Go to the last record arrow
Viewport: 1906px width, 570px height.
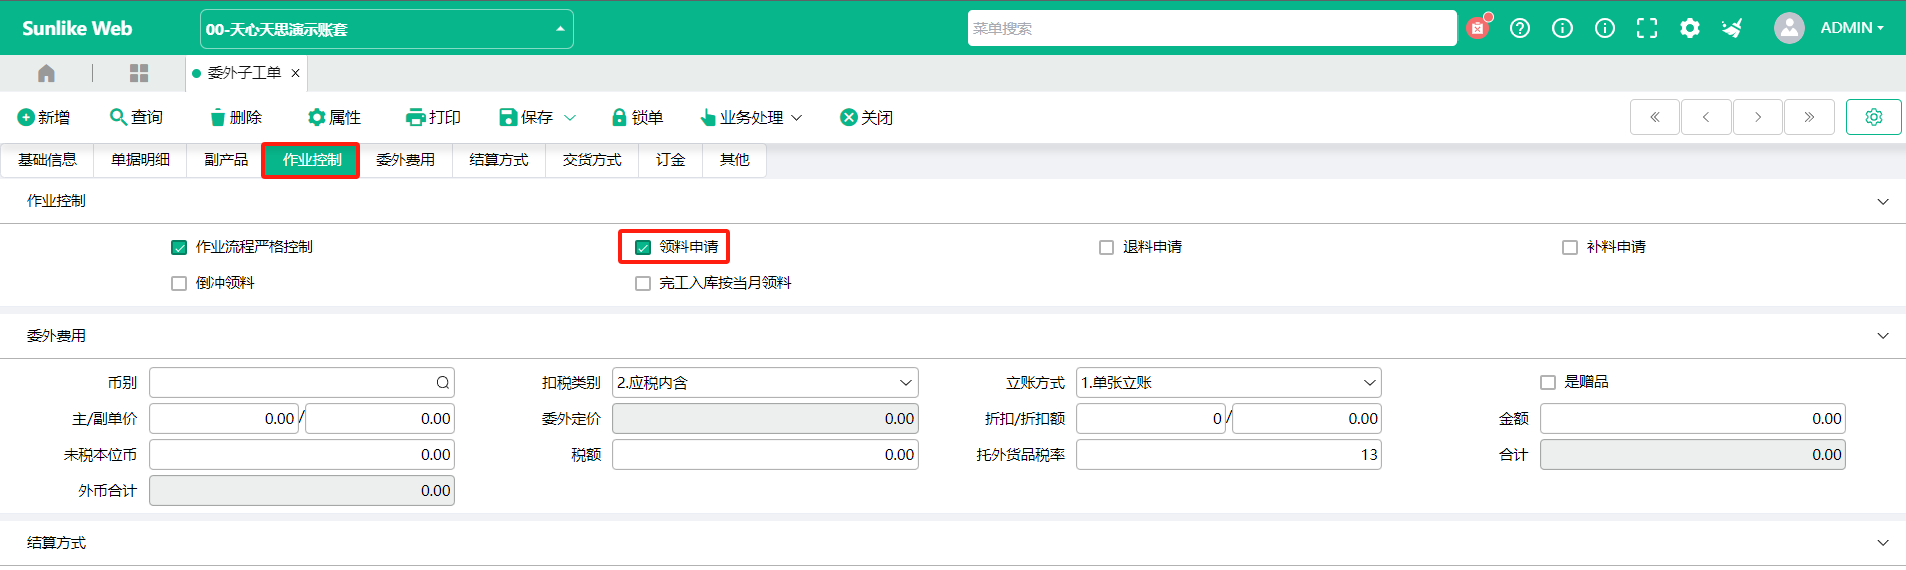tap(1809, 117)
